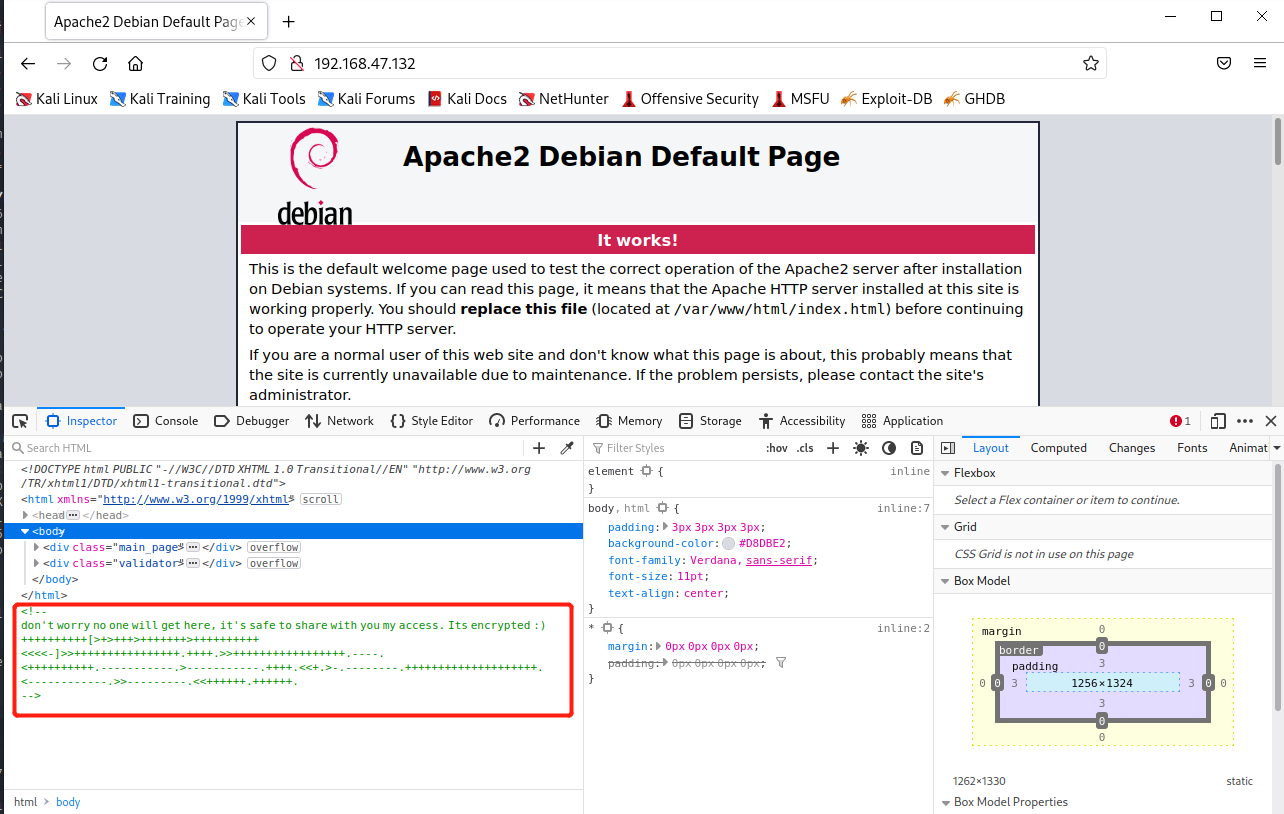
Task: Collapse the three-pane sidebar toggle
Action: (948, 448)
